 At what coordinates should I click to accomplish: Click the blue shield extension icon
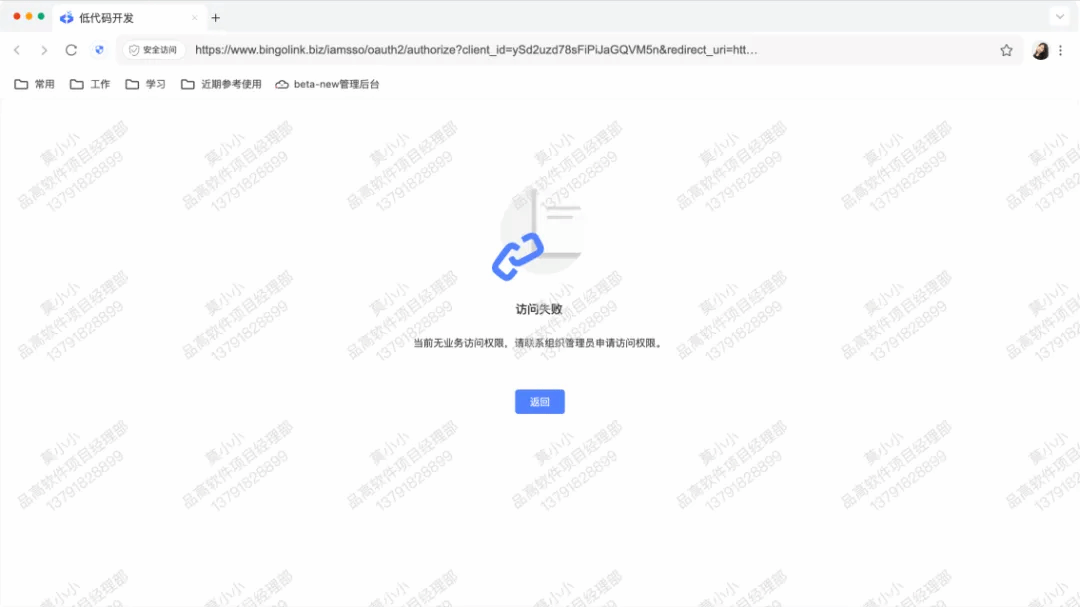tap(99, 50)
